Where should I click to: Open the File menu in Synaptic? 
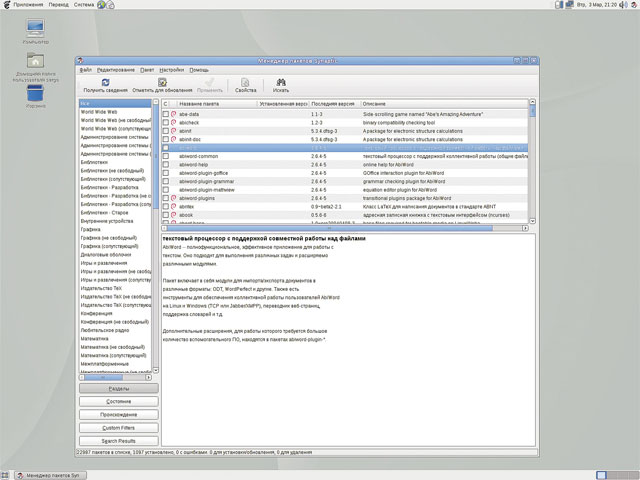pyautogui.click(x=86, y=70)
